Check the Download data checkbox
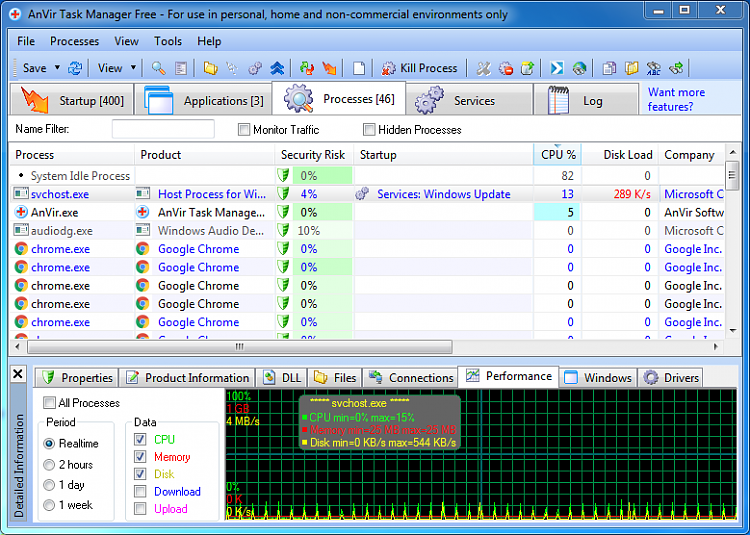The image size is (750, 535). tap(140, 491)
